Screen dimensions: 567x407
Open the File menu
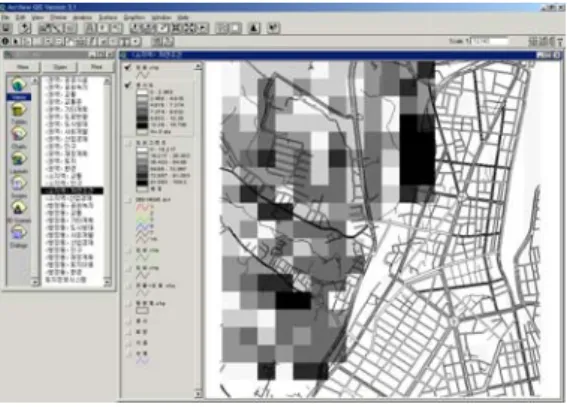coord(5,17)
